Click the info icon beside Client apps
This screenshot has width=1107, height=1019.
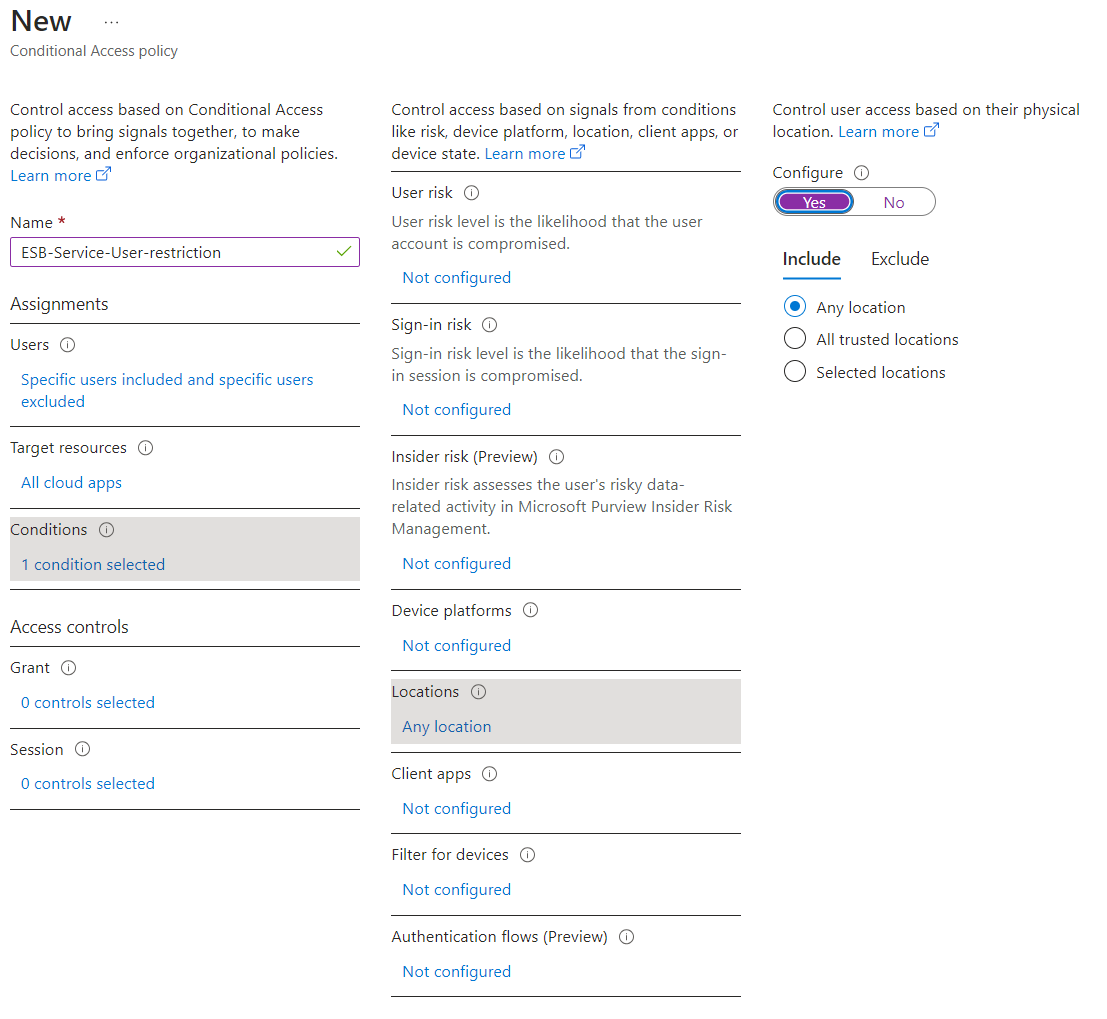(489, 773)
